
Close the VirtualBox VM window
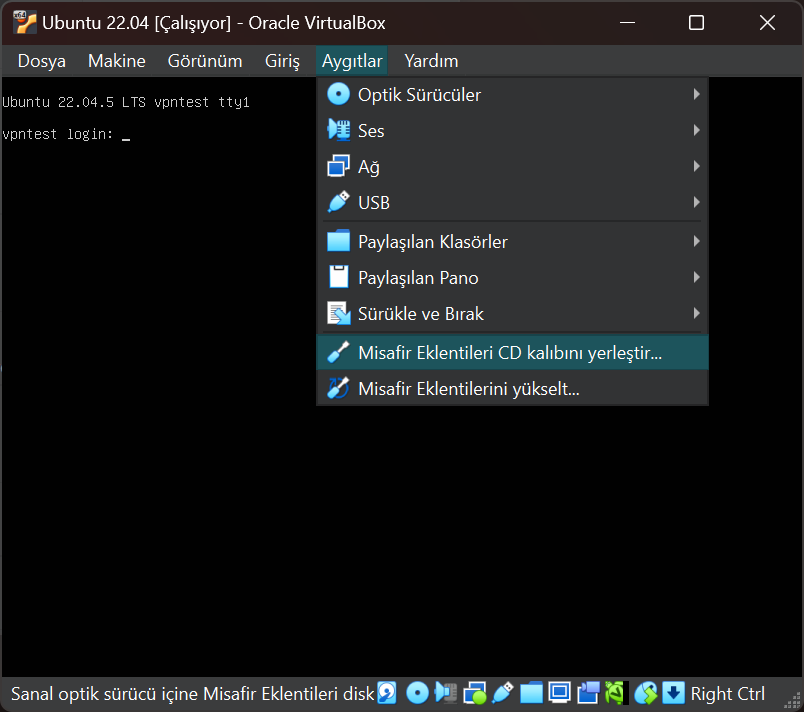tap(767, 23)
